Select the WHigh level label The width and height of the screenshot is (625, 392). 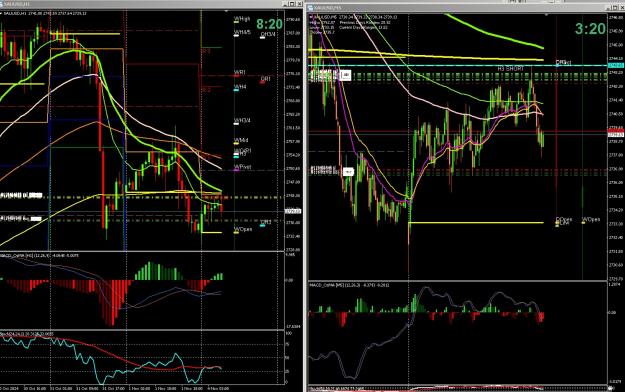242,19
